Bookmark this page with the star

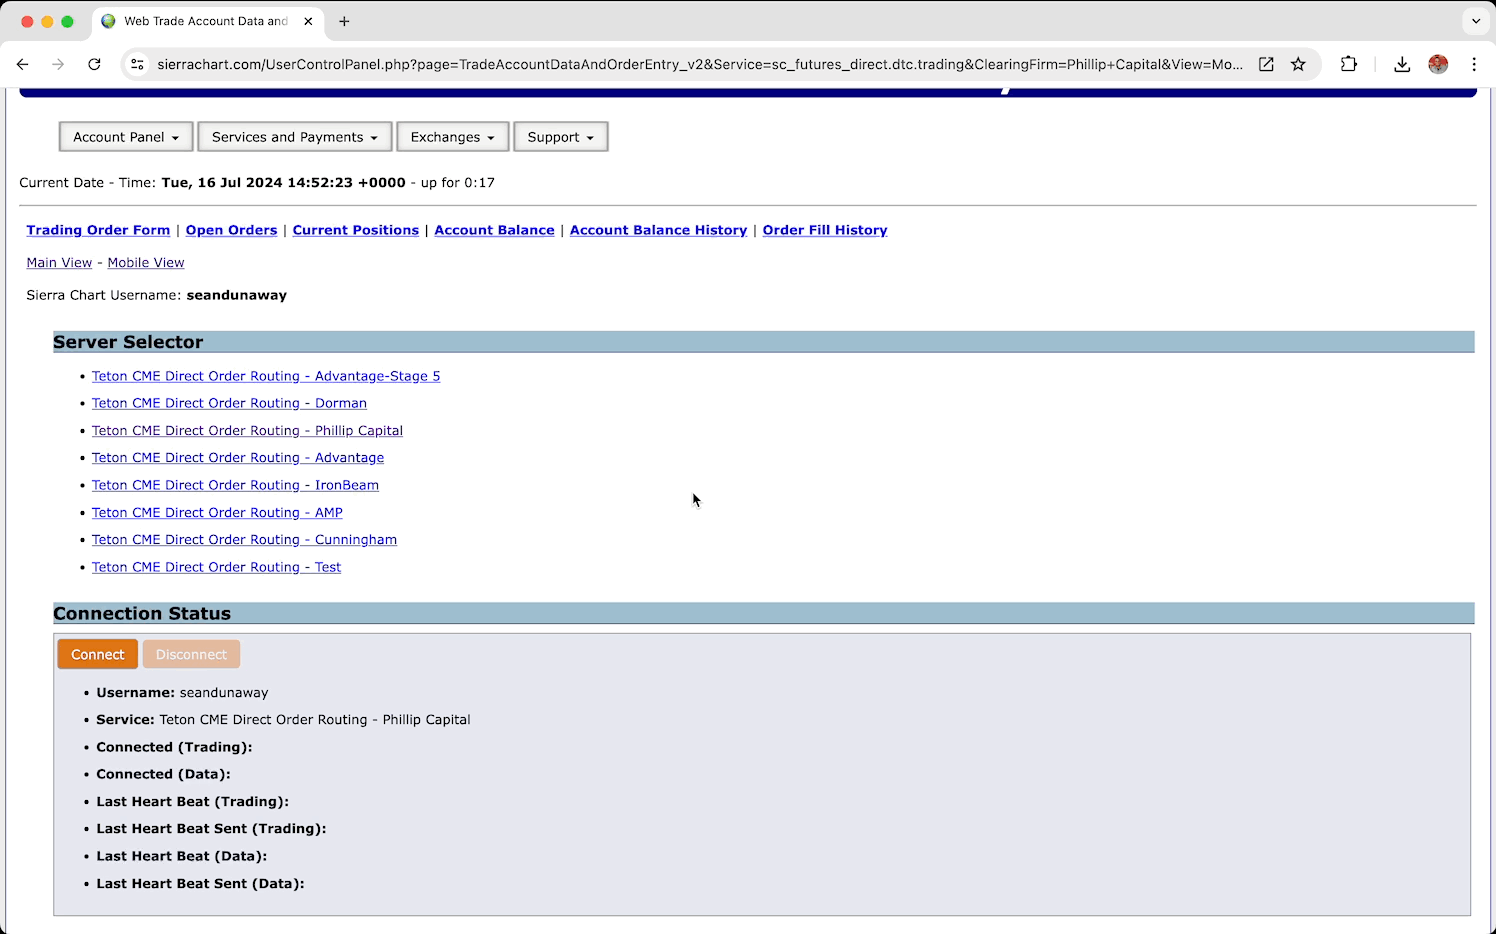click(1298, 64)
